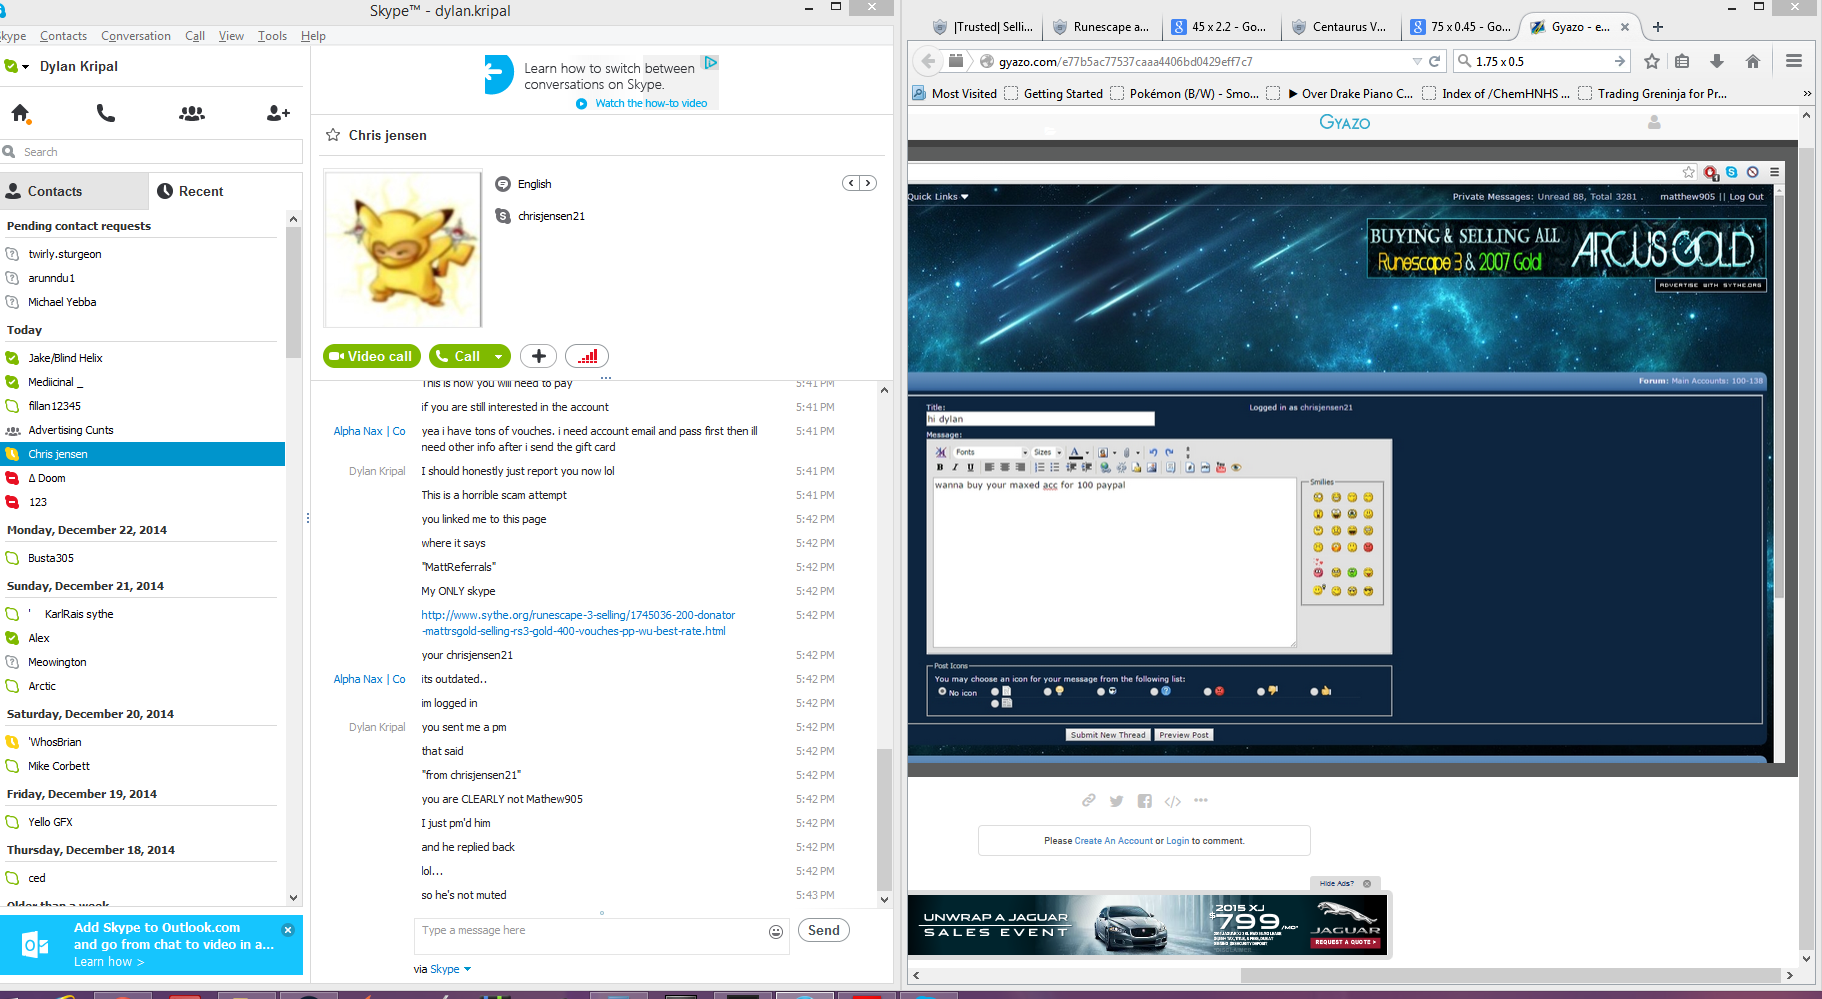Reload the Gyazo page in Firefox
Image resolution: width=1822 pixels, height=999 pixels.
(x=1434, y=61)
